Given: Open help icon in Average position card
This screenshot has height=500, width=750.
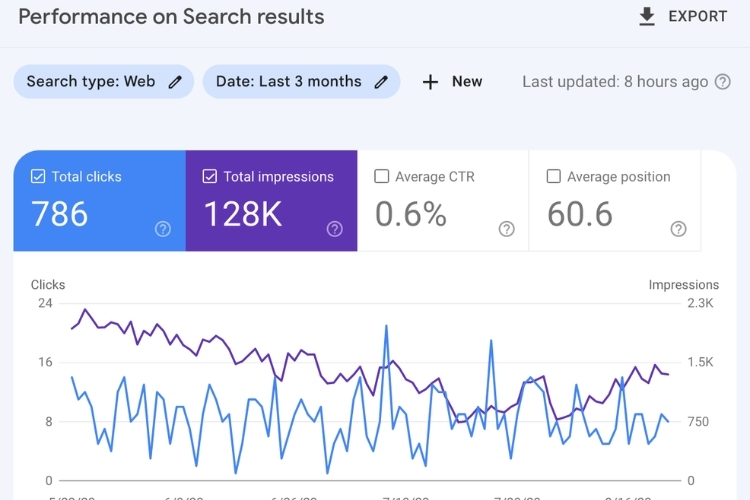Looking at the screenshot, I should (678, 229).
